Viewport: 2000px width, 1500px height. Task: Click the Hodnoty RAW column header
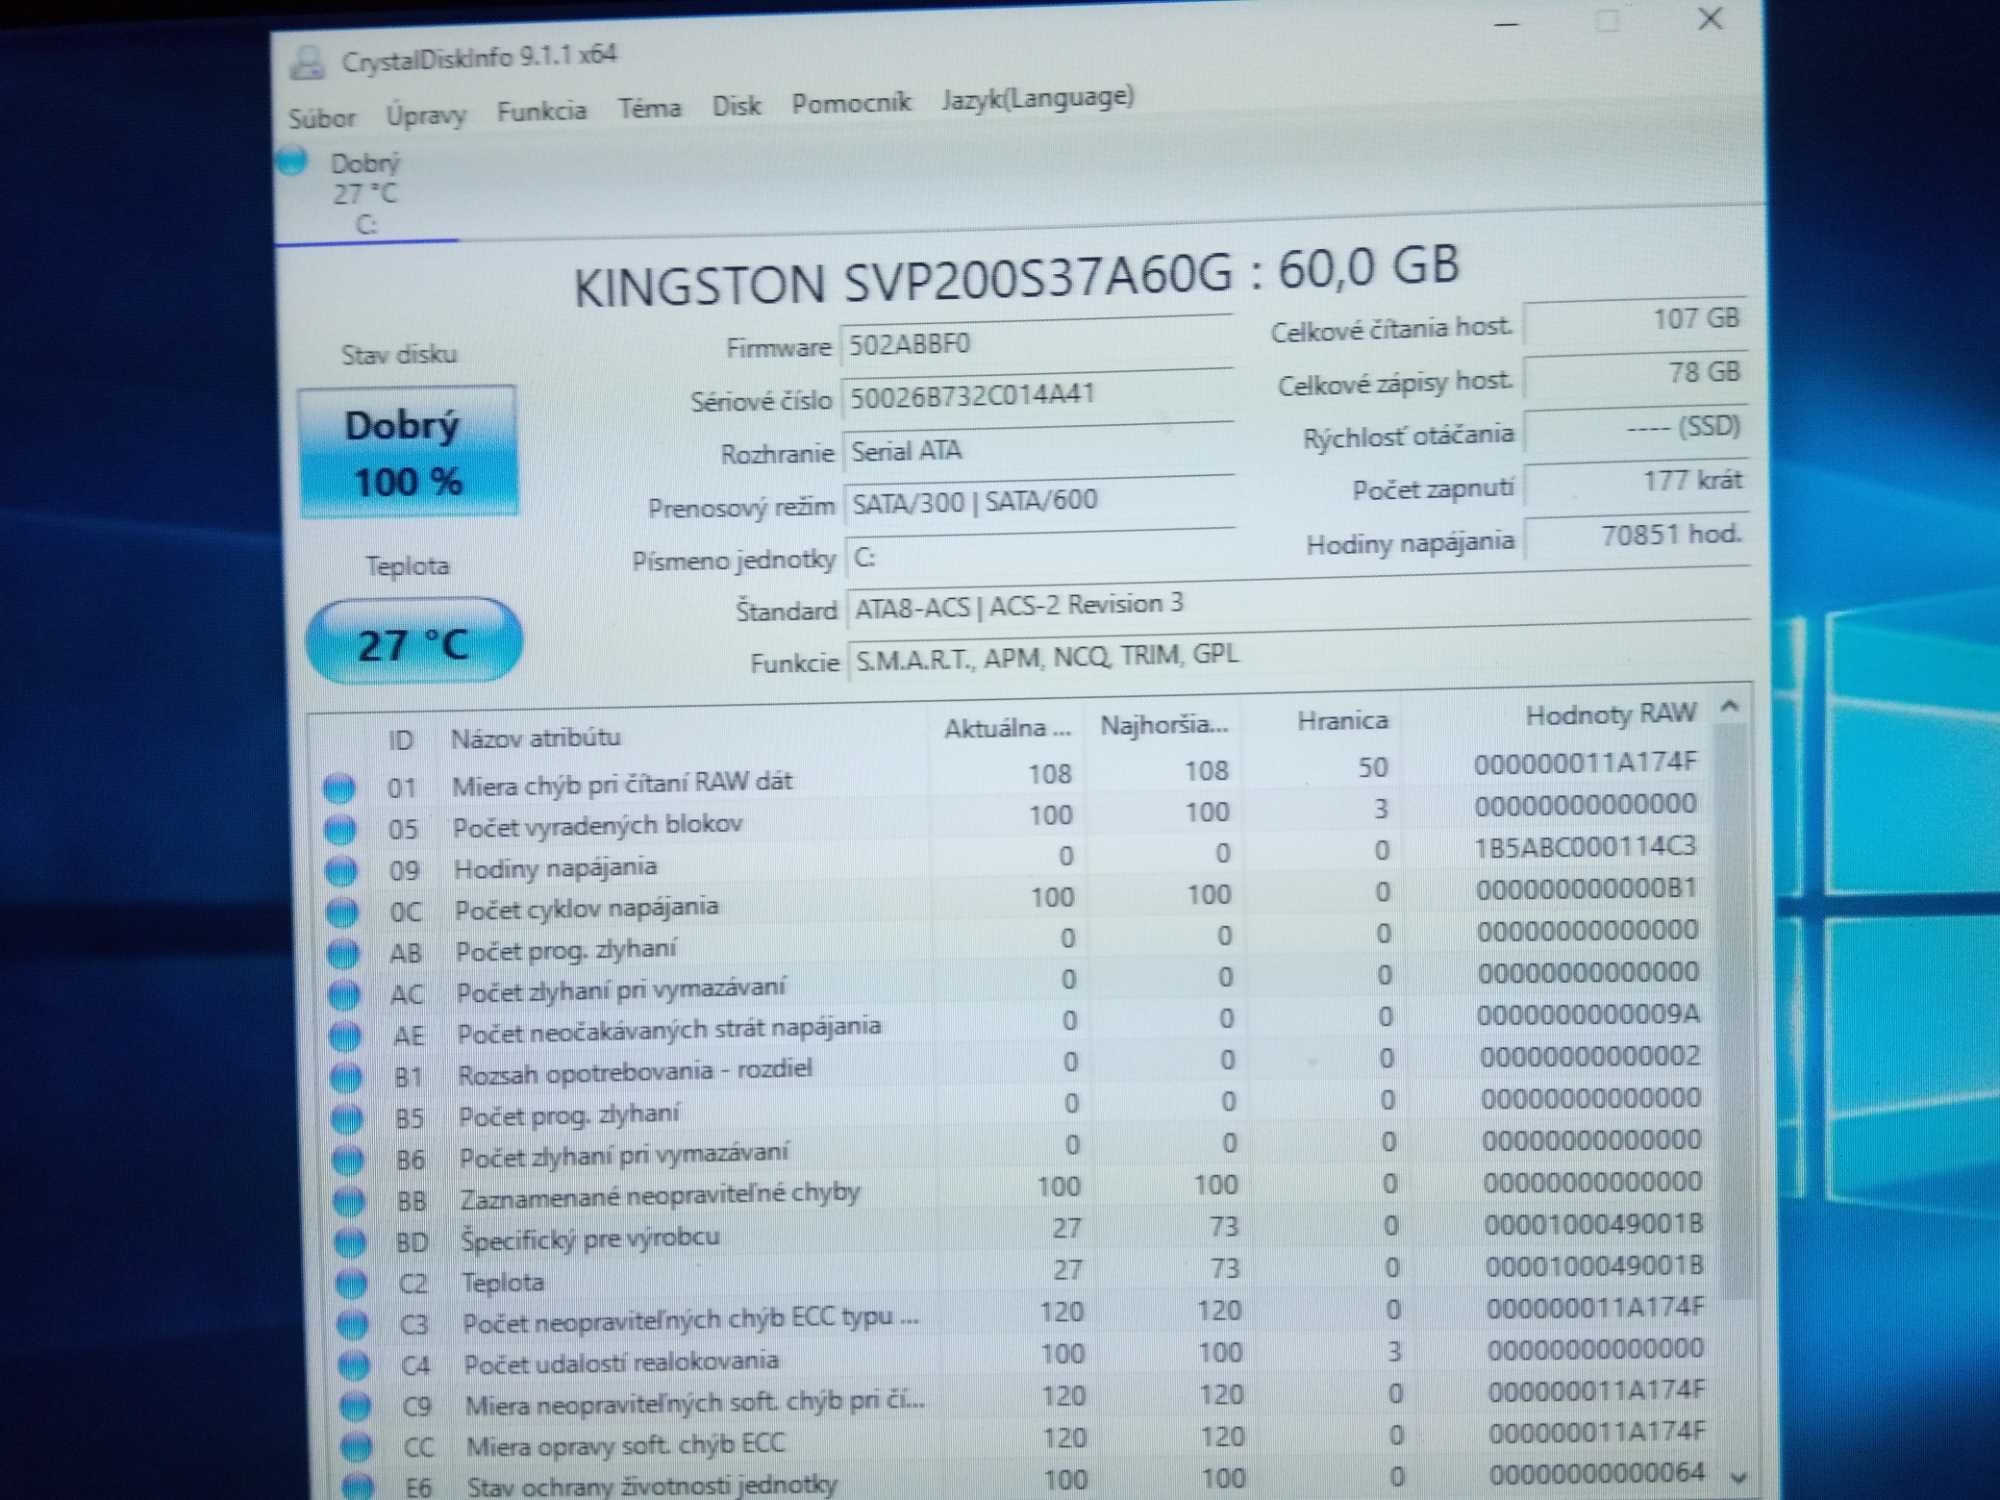pyautogui.click(x=1611, y=715)
